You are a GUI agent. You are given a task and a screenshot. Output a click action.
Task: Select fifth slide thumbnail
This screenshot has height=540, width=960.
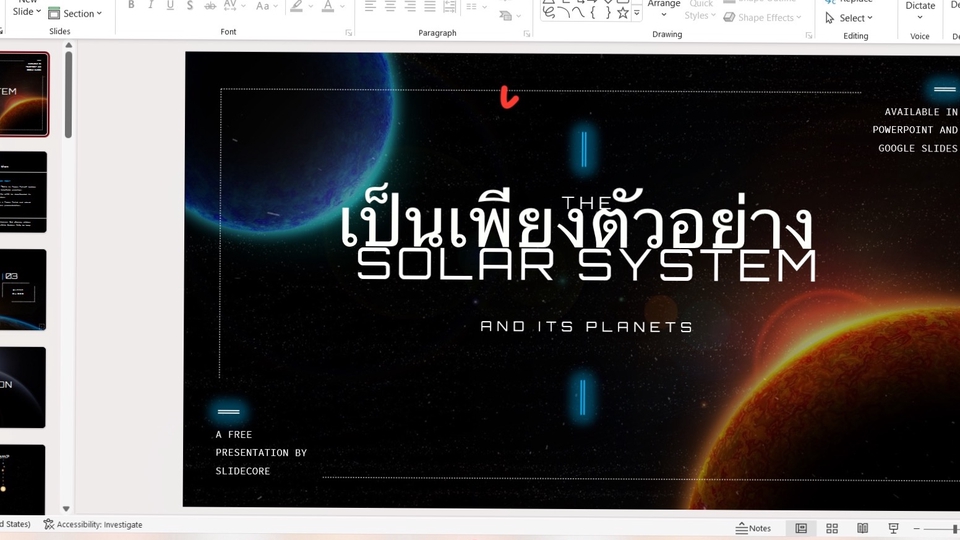point(22,479)
